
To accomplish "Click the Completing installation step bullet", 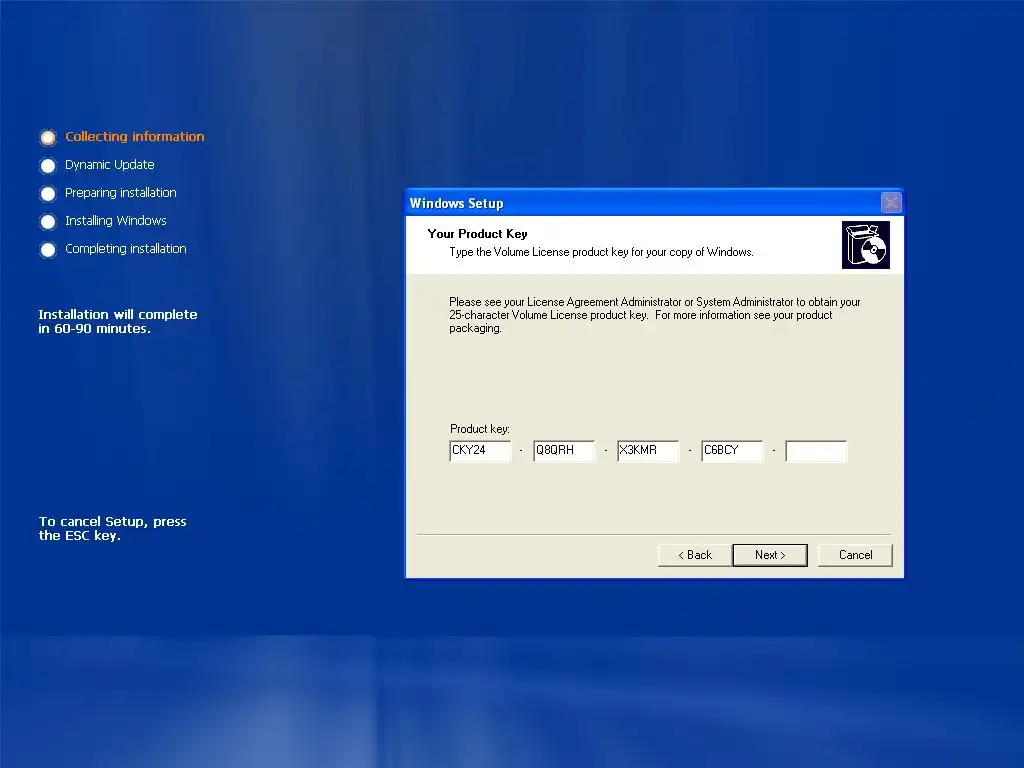I will (48, 250).
